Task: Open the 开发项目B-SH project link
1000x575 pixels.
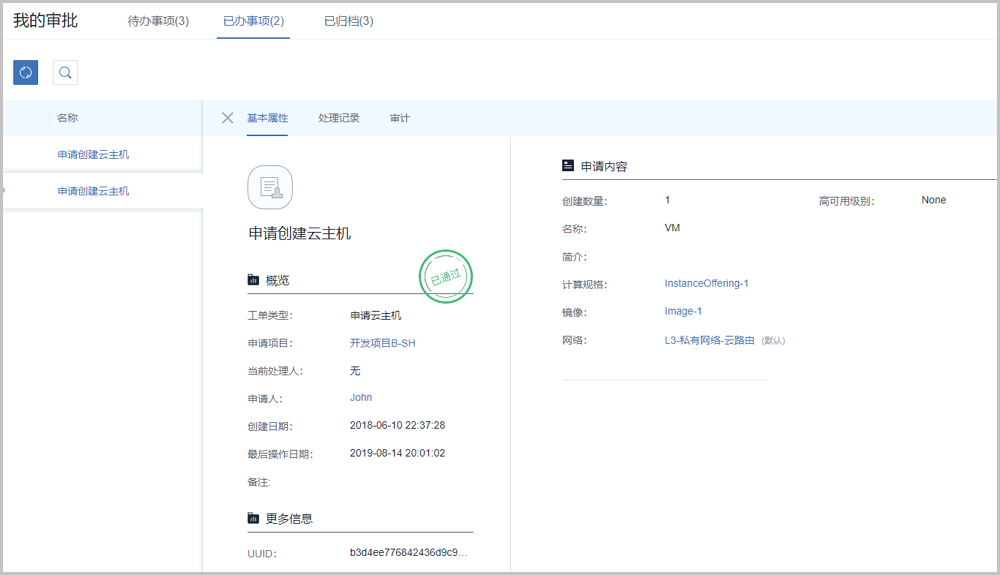Action: tap(382, 343)
